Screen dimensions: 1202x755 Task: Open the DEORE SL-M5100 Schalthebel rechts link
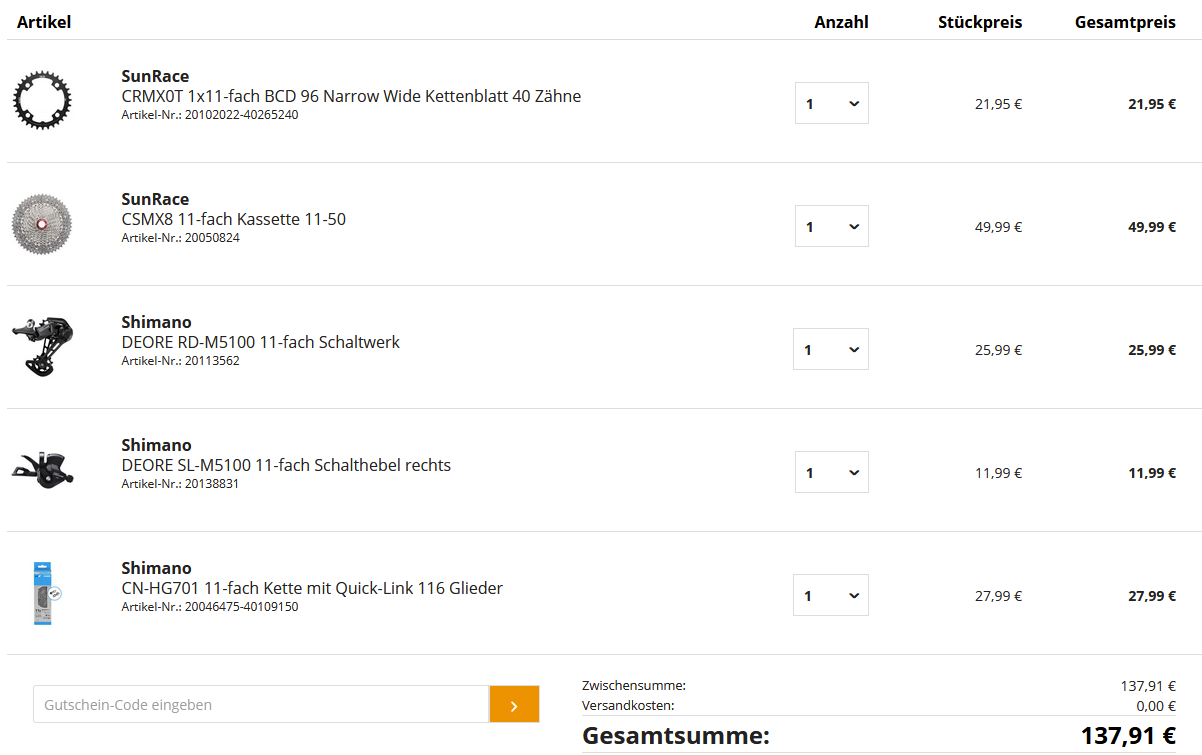pyautogui.click(x=286, y=465)
